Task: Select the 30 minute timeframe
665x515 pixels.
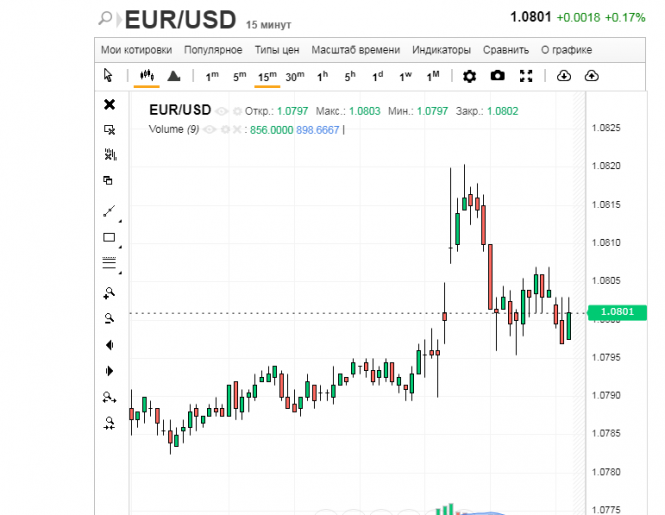Action: click(x=295, y=76)
